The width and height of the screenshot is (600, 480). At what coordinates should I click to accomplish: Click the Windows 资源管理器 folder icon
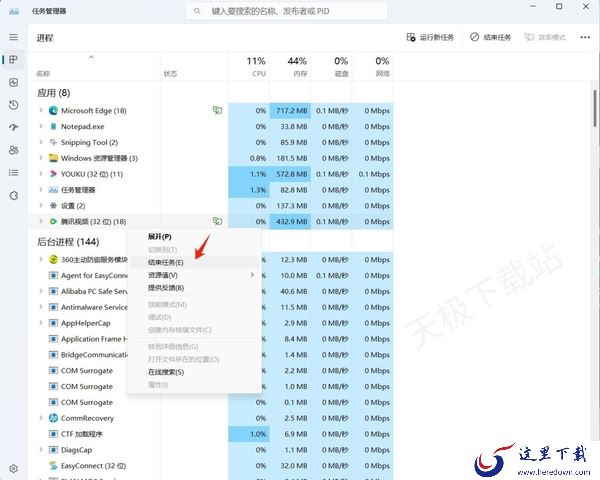pyautogui.click(x=53, y=158)
